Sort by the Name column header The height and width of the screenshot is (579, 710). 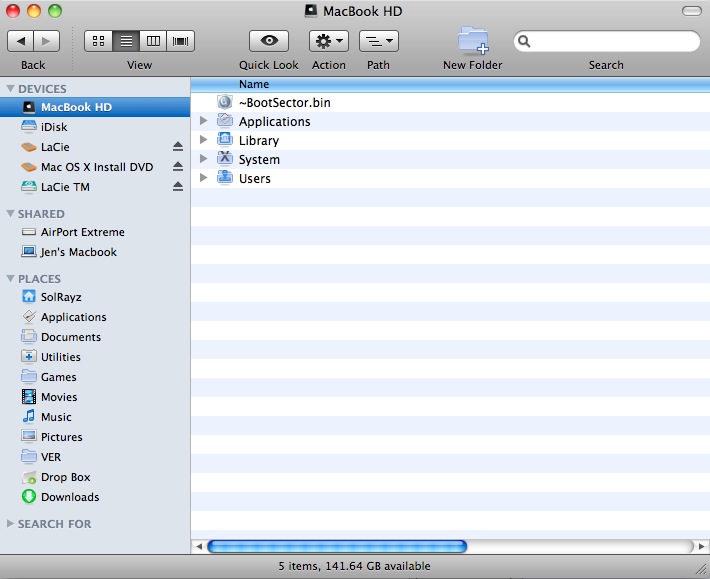click(x=451, y=85)
